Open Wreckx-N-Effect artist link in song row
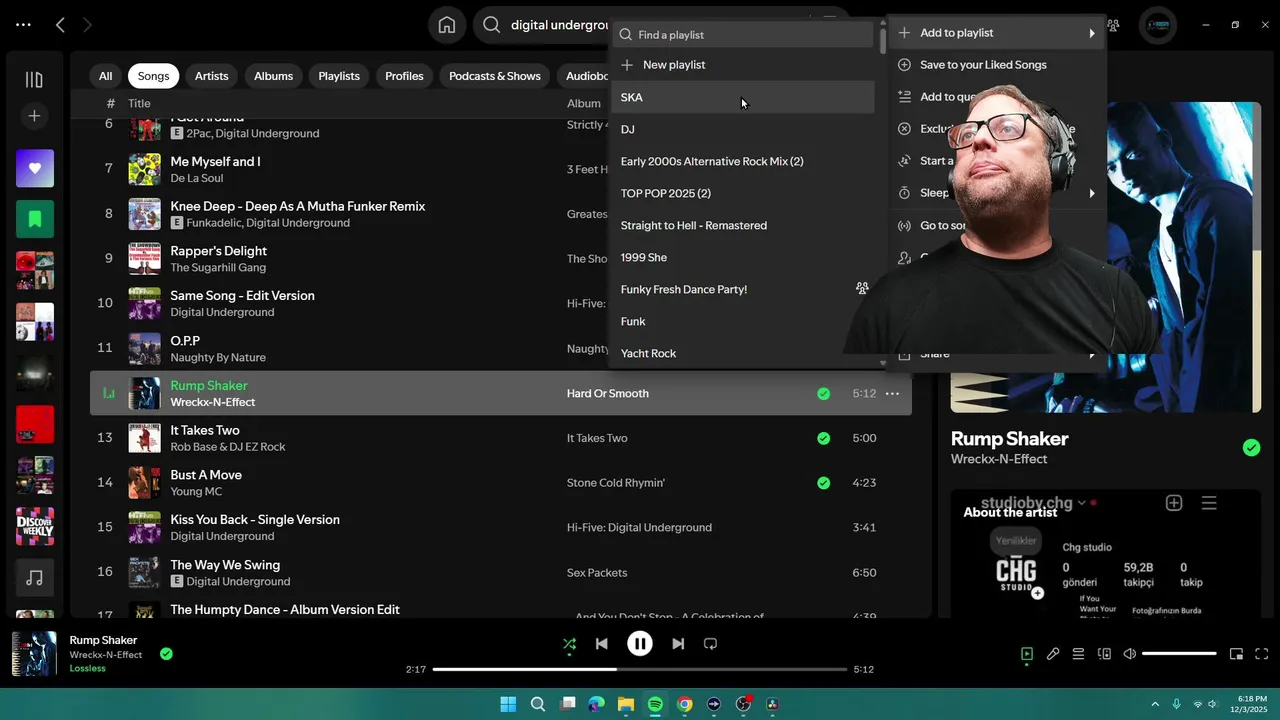 point(213,402)
